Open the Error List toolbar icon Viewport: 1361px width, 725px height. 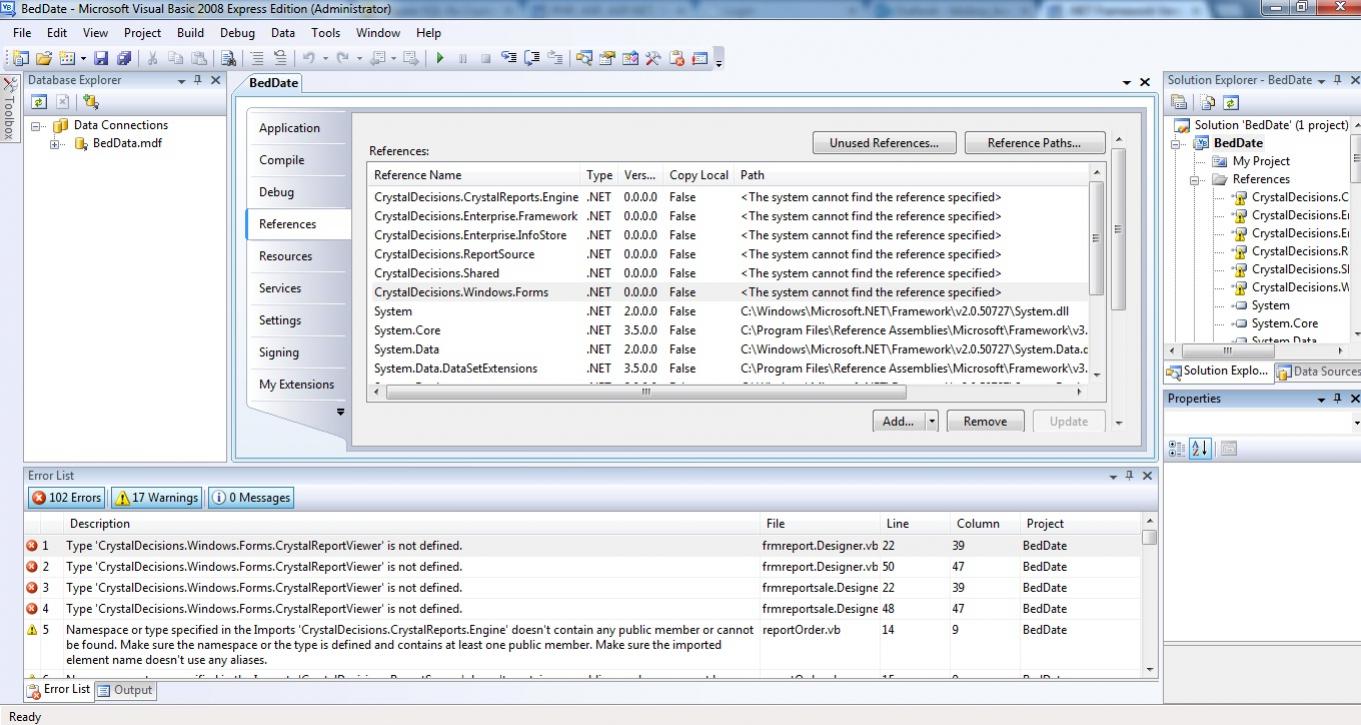(x=677, y=58)
